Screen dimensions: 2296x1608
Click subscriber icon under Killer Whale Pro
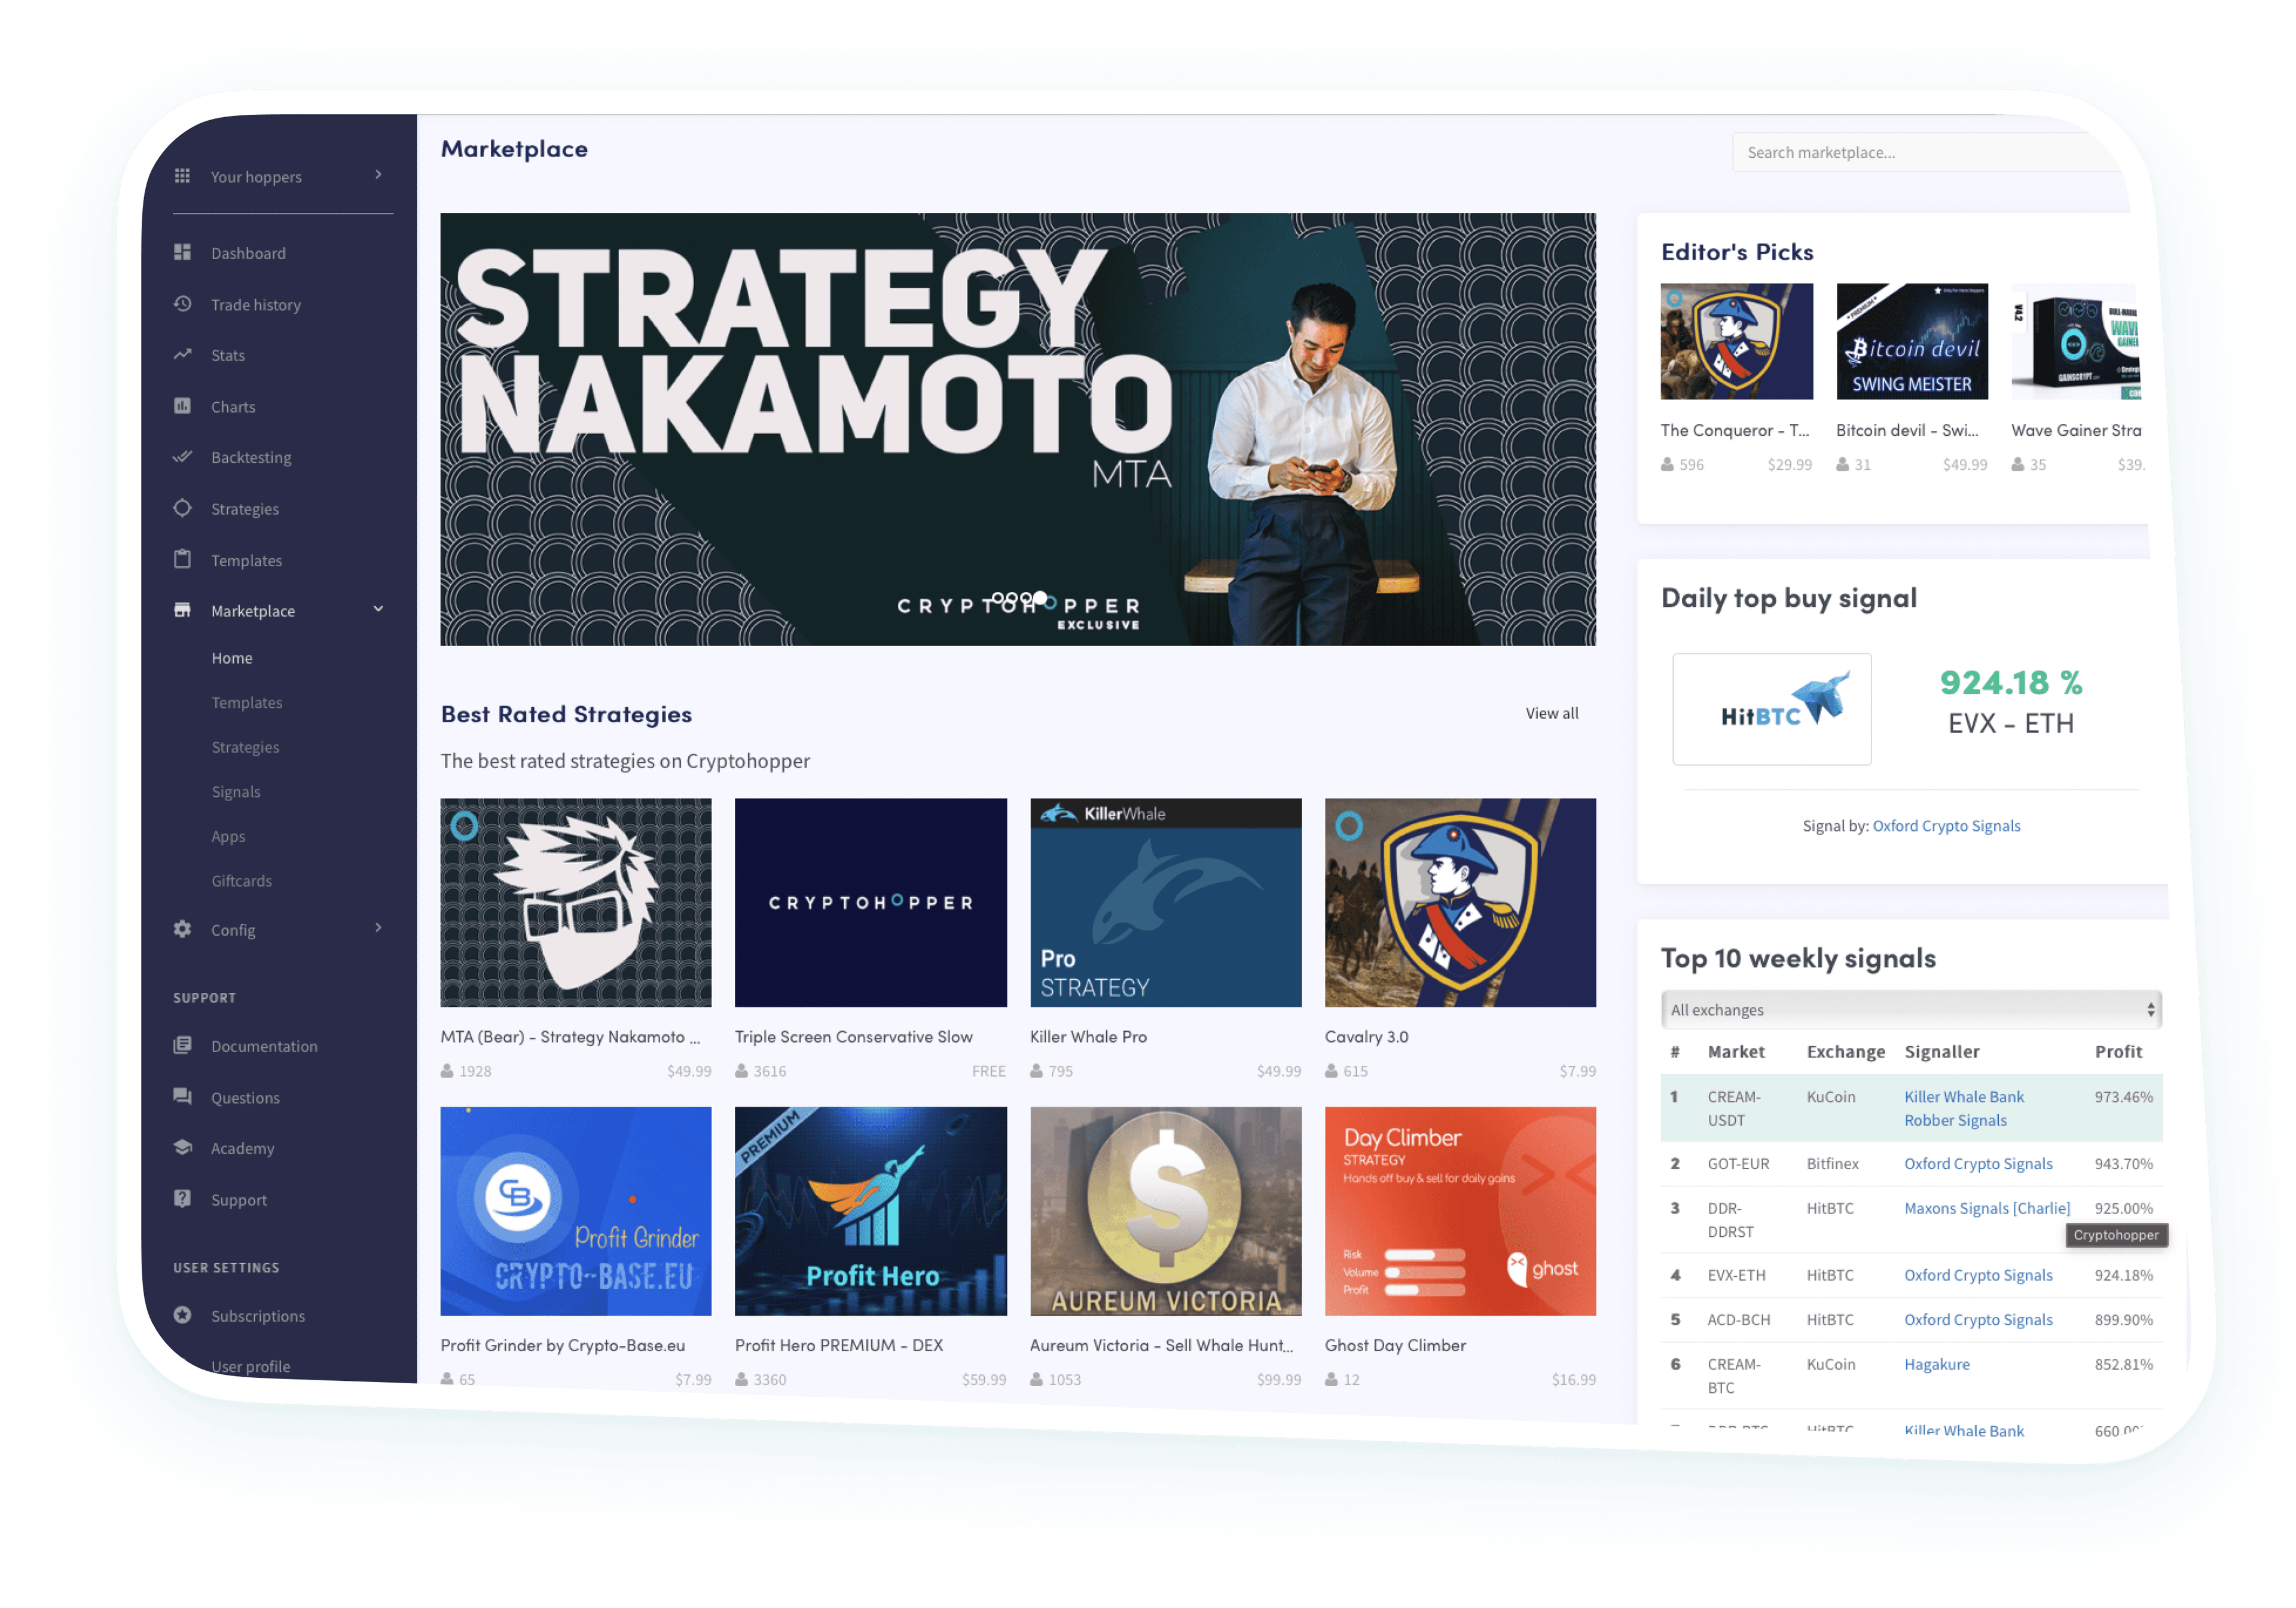pyautogui.click(x=1037, y=1071)
